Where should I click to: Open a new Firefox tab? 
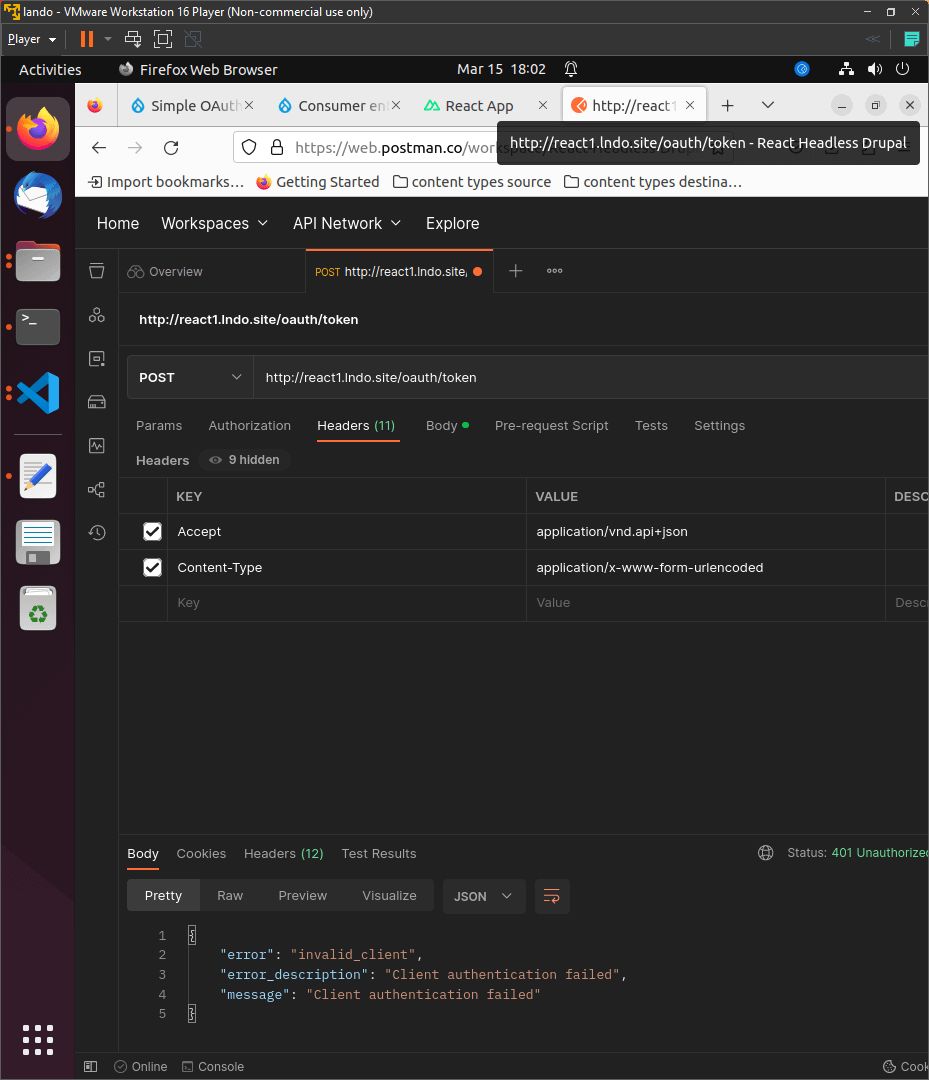(727, 105)
